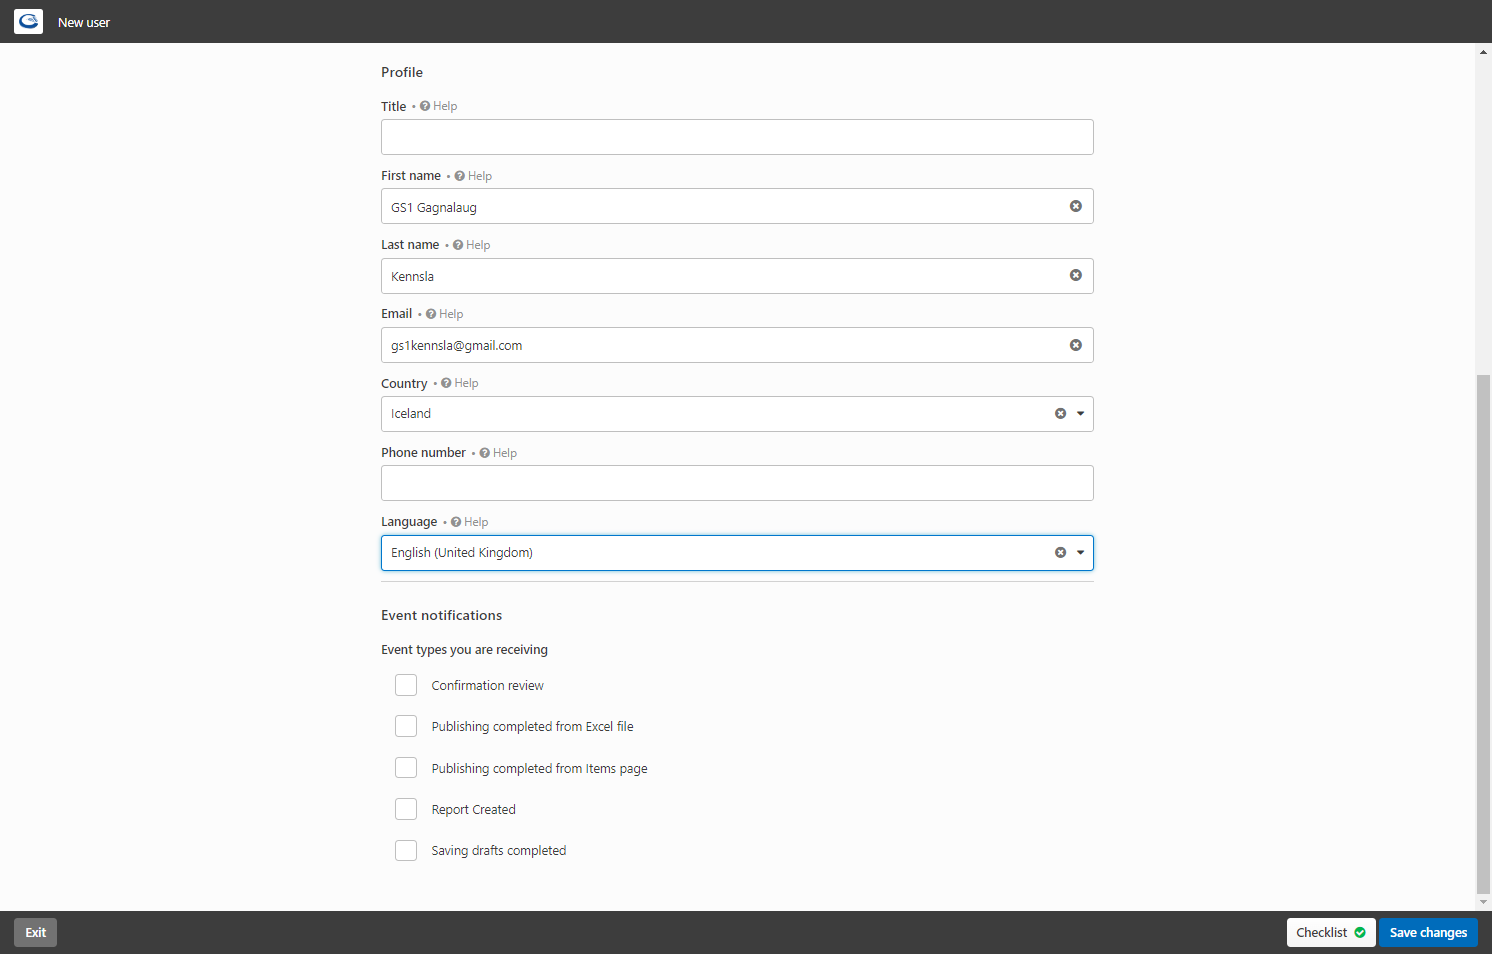Viewport: 1492px width, 954px height.
Task: Click the app logo in top bar
Action: pyautogui.click(x=28, y=21)
